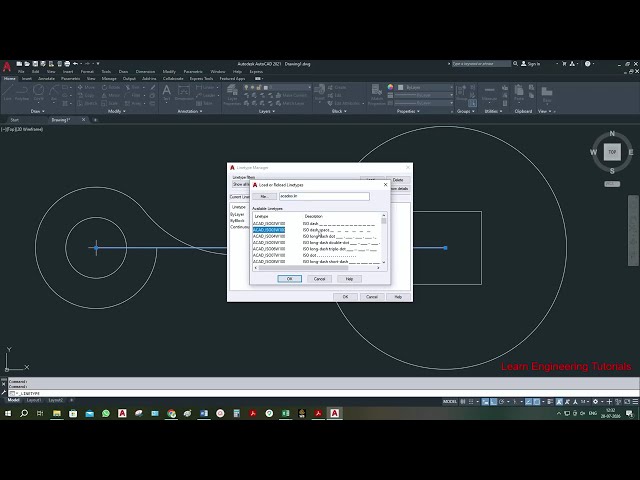Click Cancel in Linetype Manager dialog
Screen dimensions: 640x480
click(x=371, y=297)
